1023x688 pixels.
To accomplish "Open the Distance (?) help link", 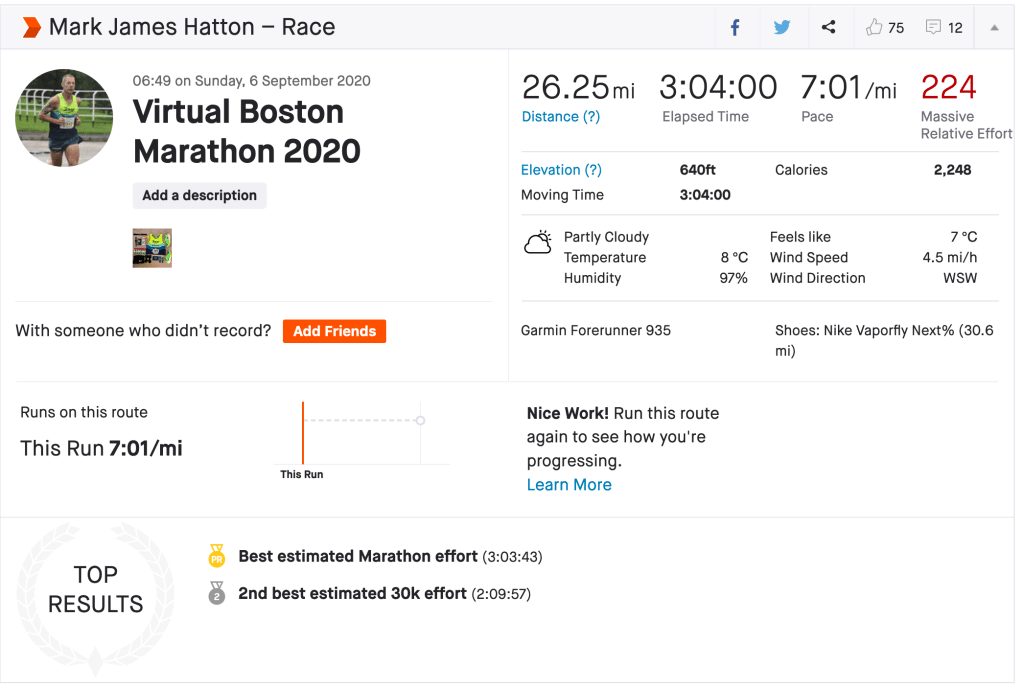I will click(561, 116).
